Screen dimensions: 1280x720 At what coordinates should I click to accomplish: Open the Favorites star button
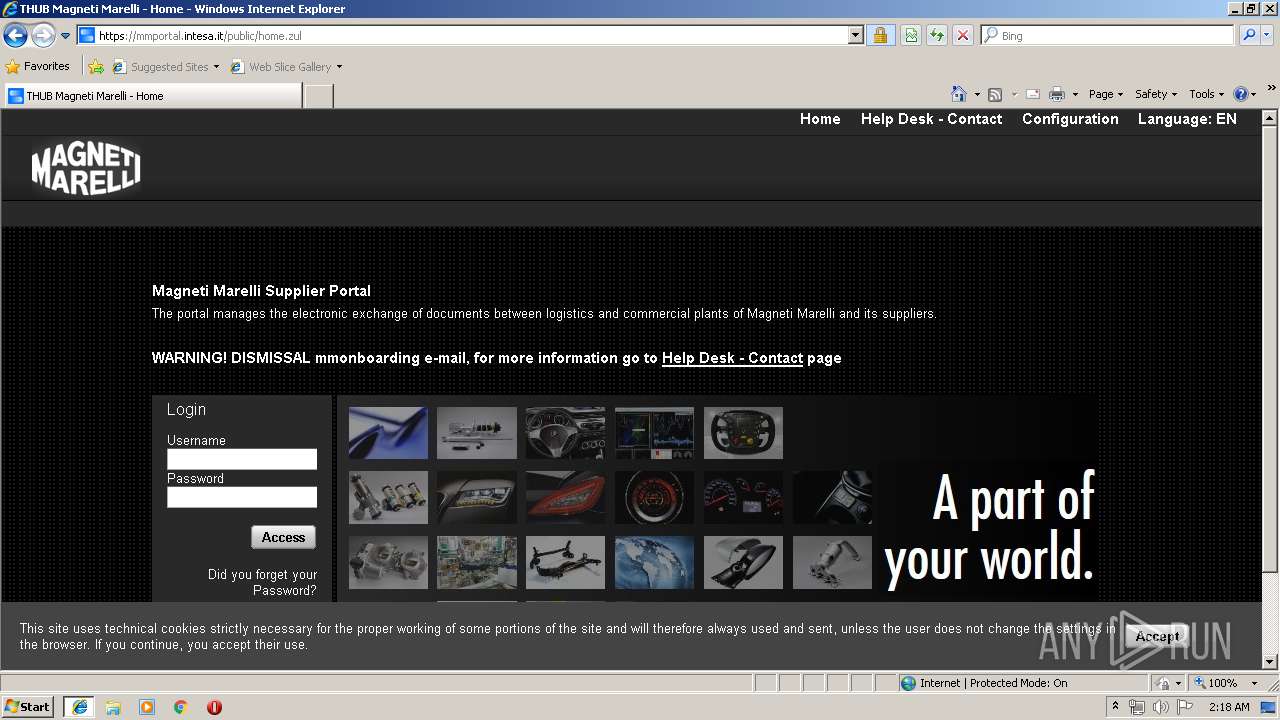[37, 66]
